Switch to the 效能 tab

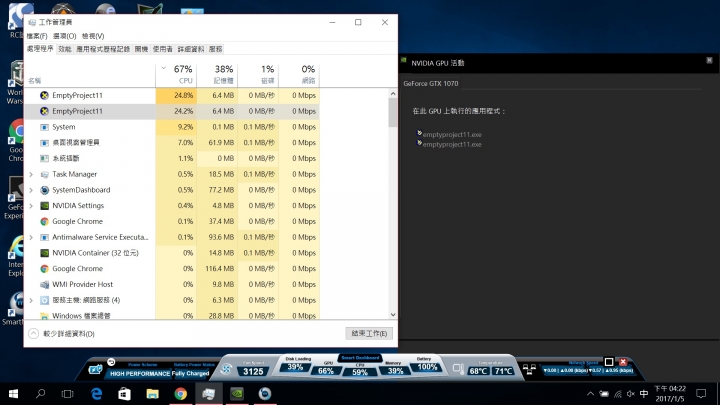point(65,49)
